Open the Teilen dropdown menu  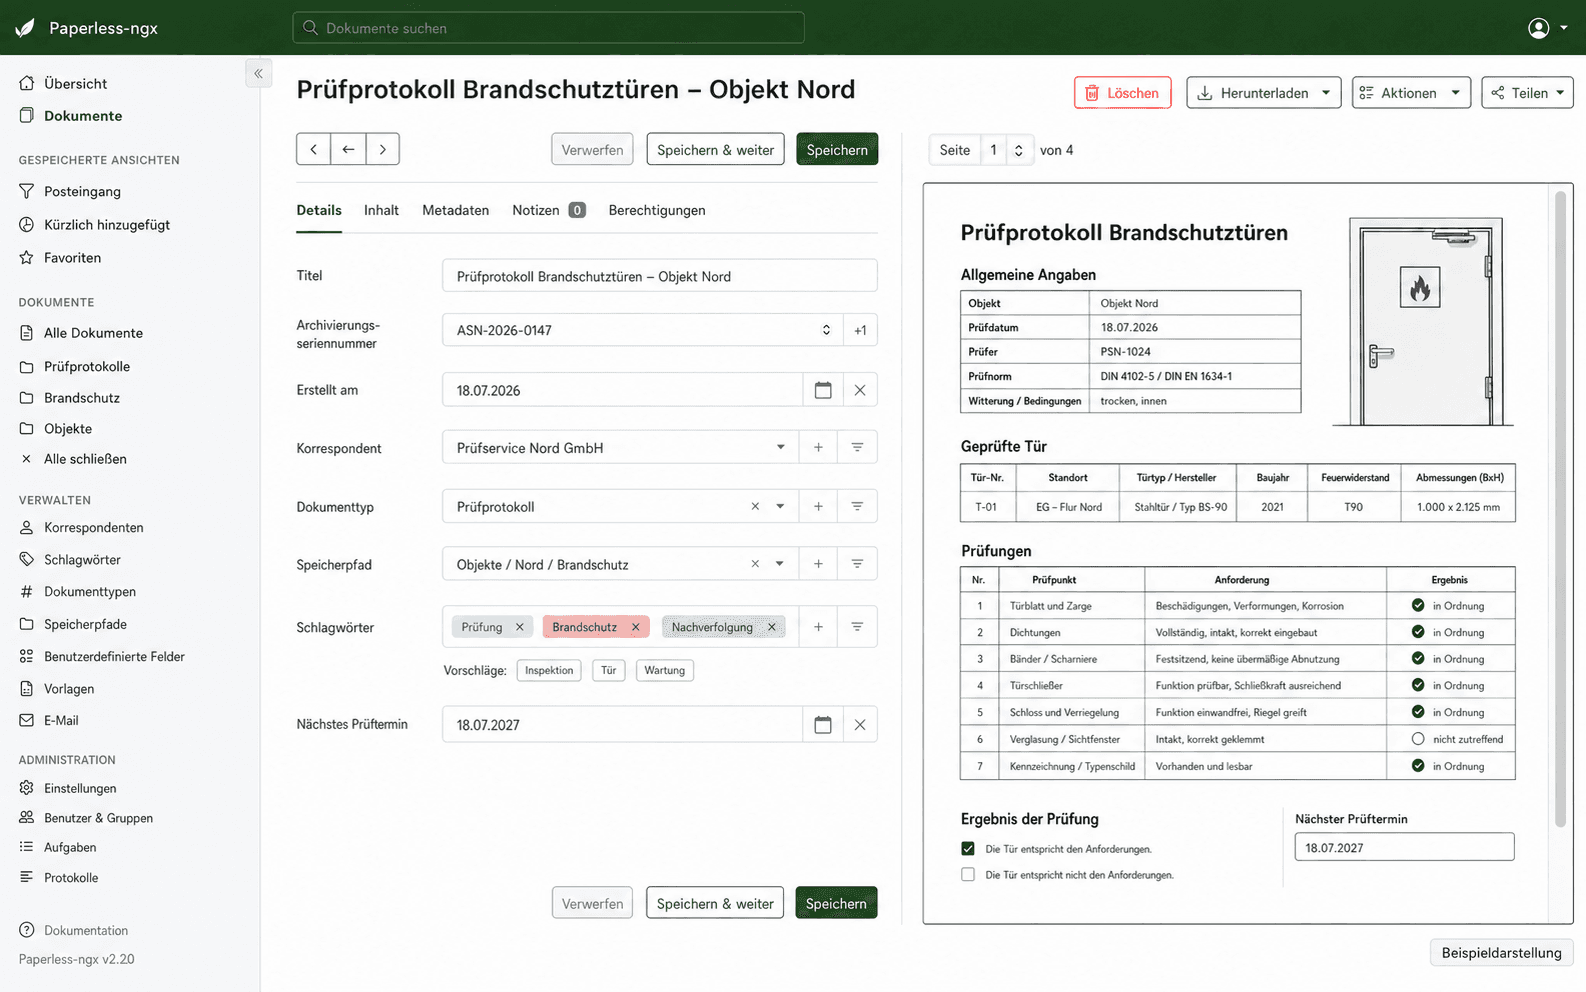[x=1527, y=93]
